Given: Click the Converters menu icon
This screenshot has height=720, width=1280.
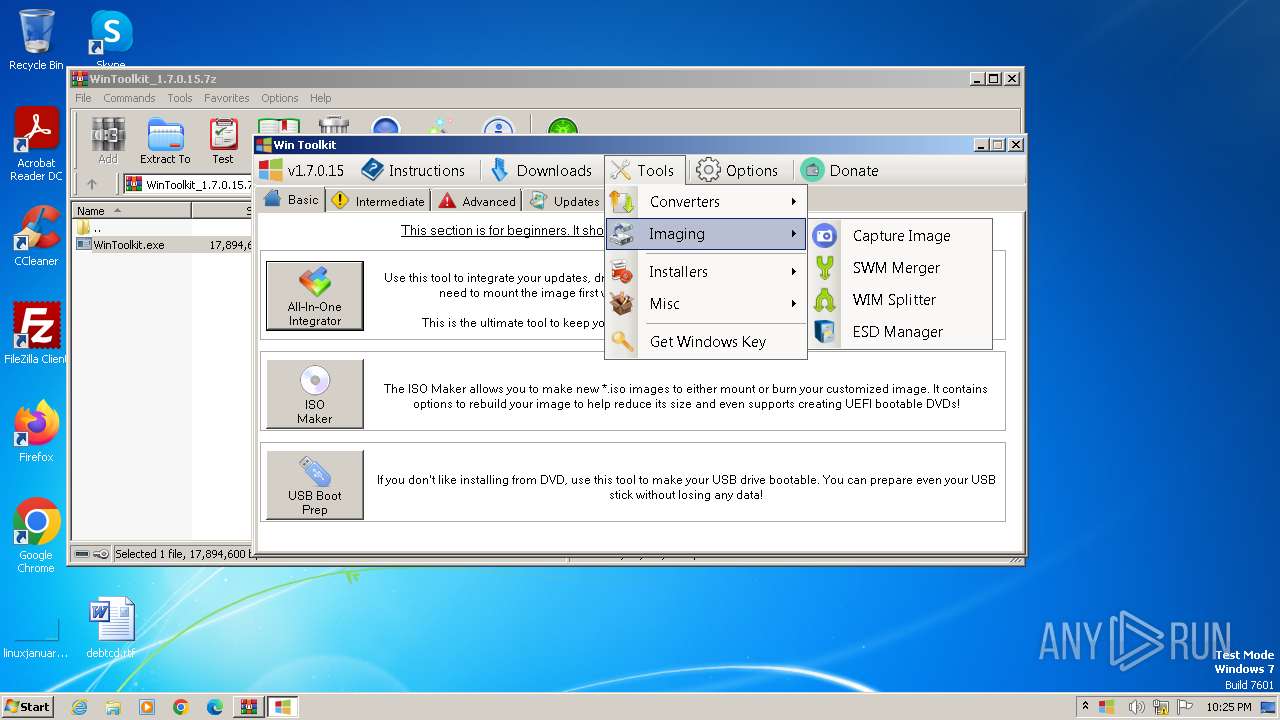Looking at the screenshot, I should point(623,202).
